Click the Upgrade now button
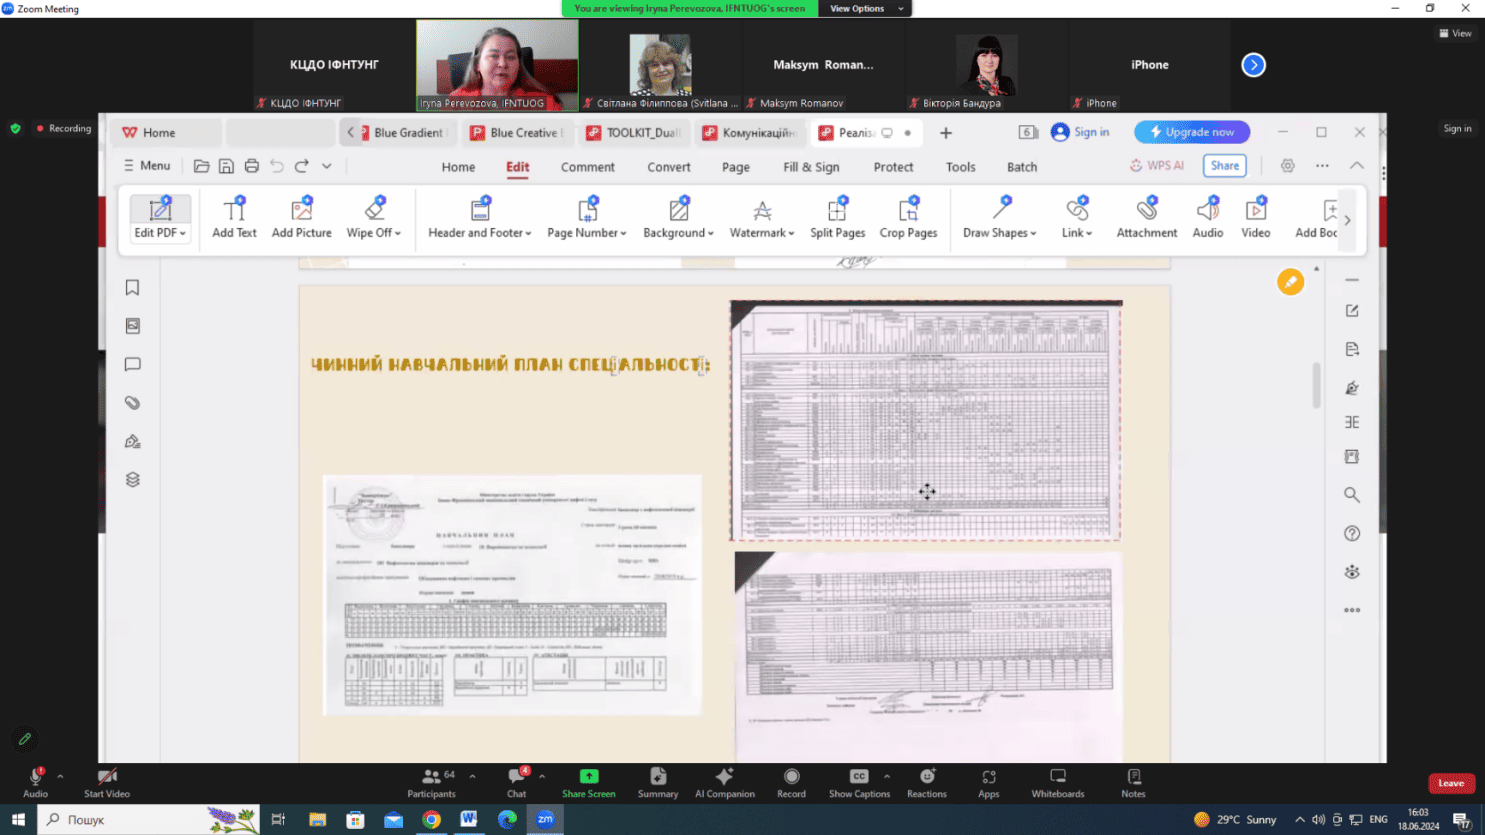The height and width of the screenshot is (835, 1485). point(1191,132)
